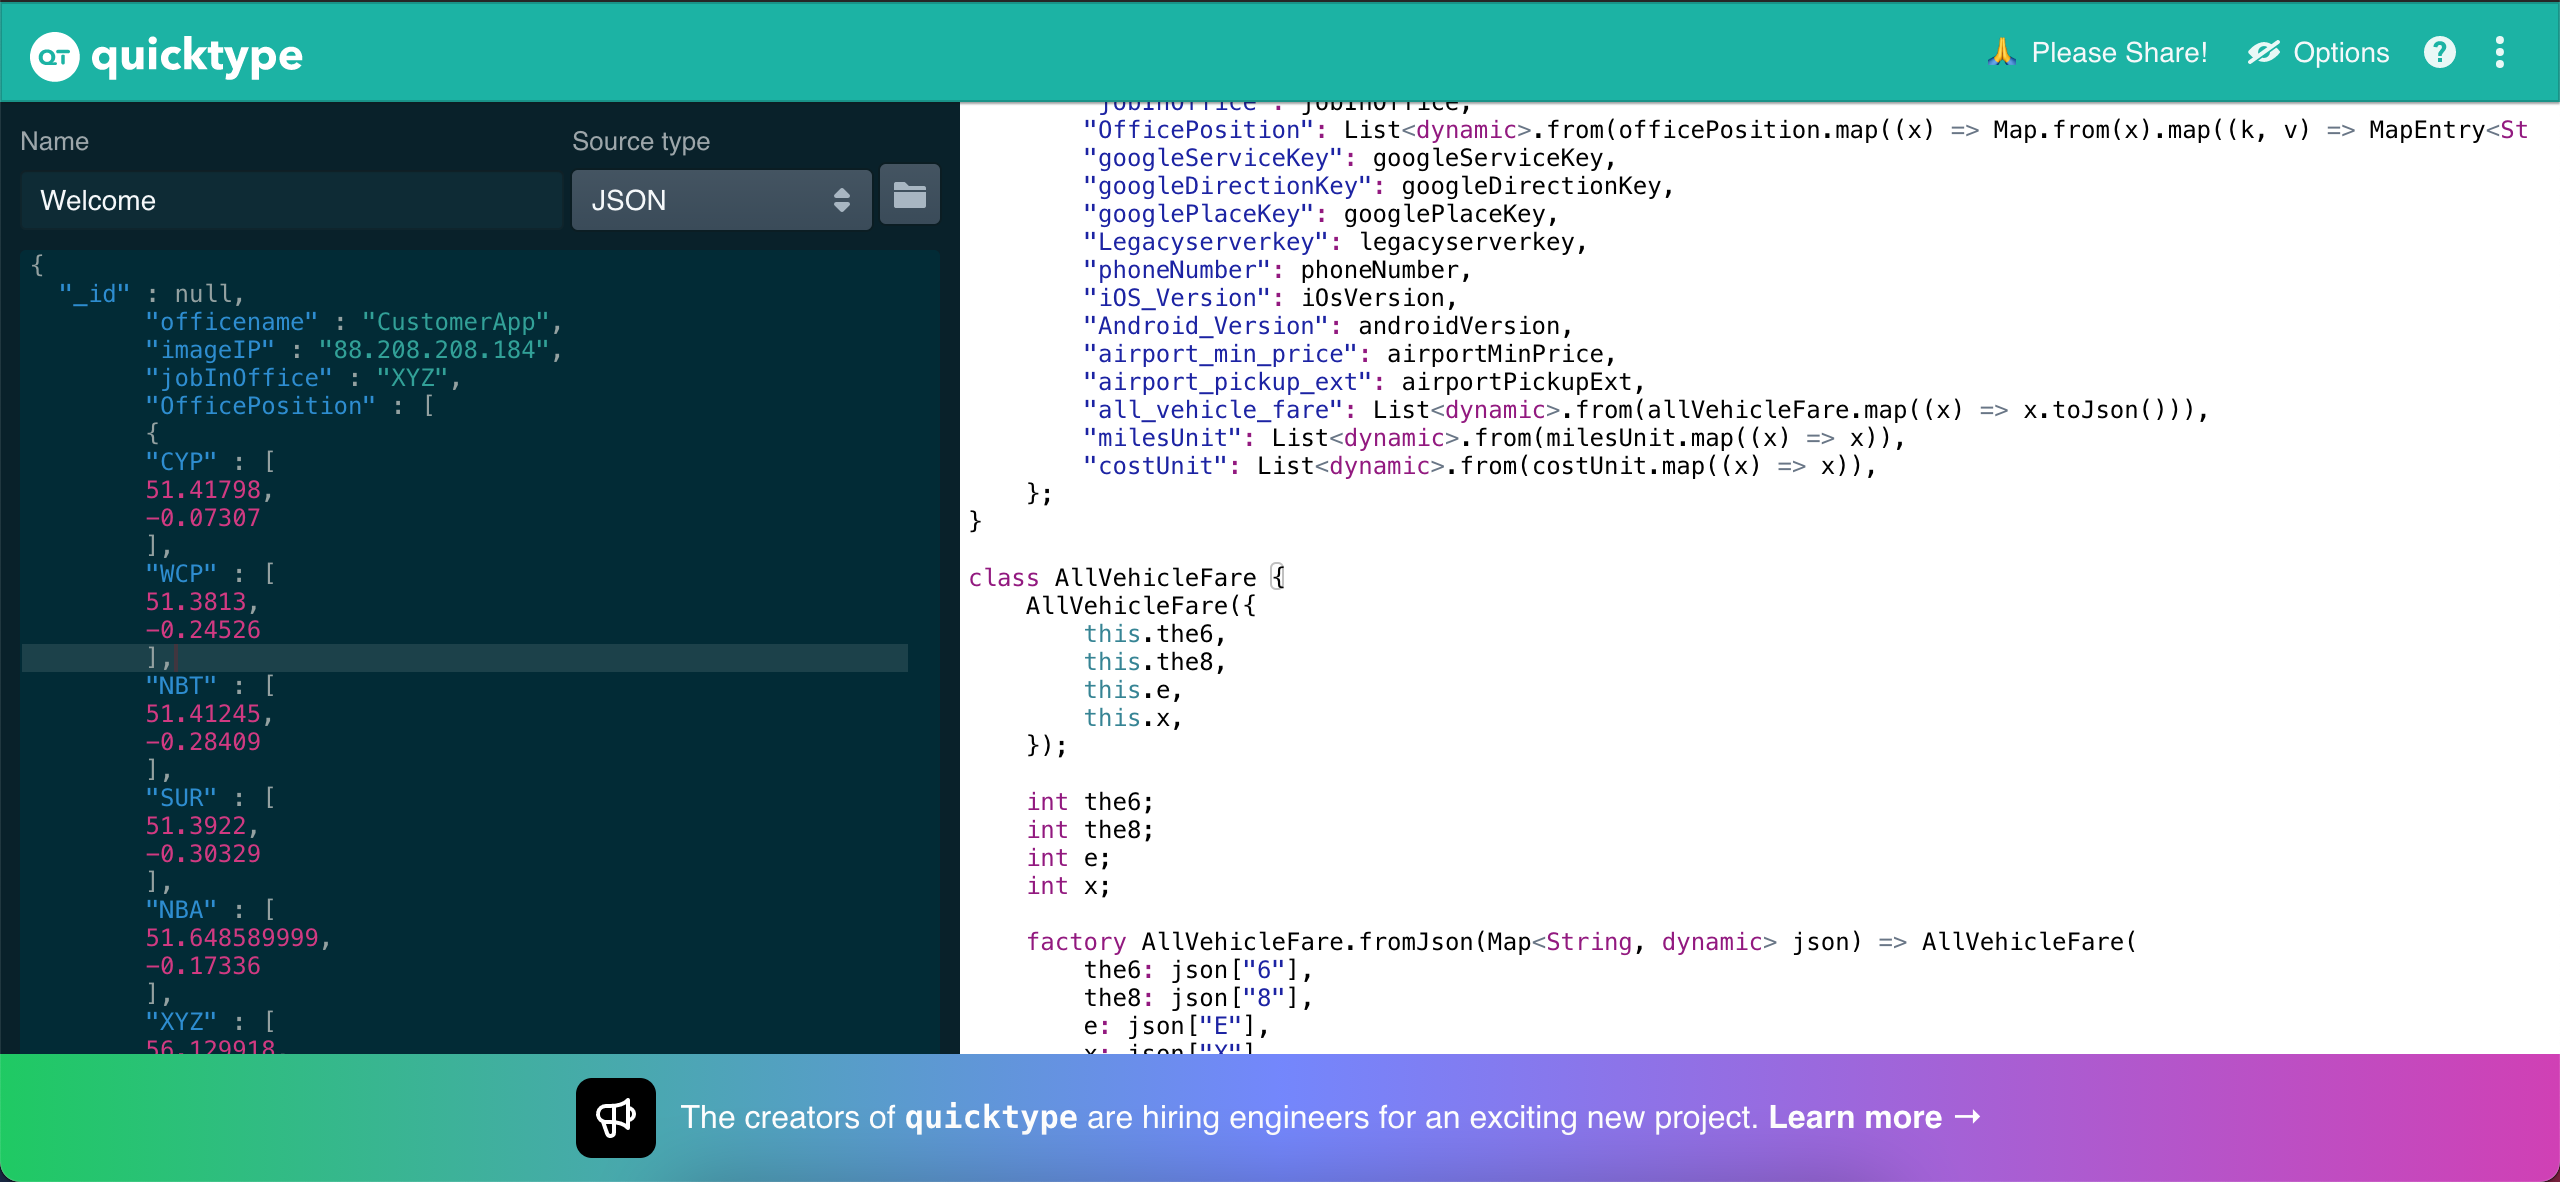Click the up-down arrows inside the JSON selector

tap(841, 199)
